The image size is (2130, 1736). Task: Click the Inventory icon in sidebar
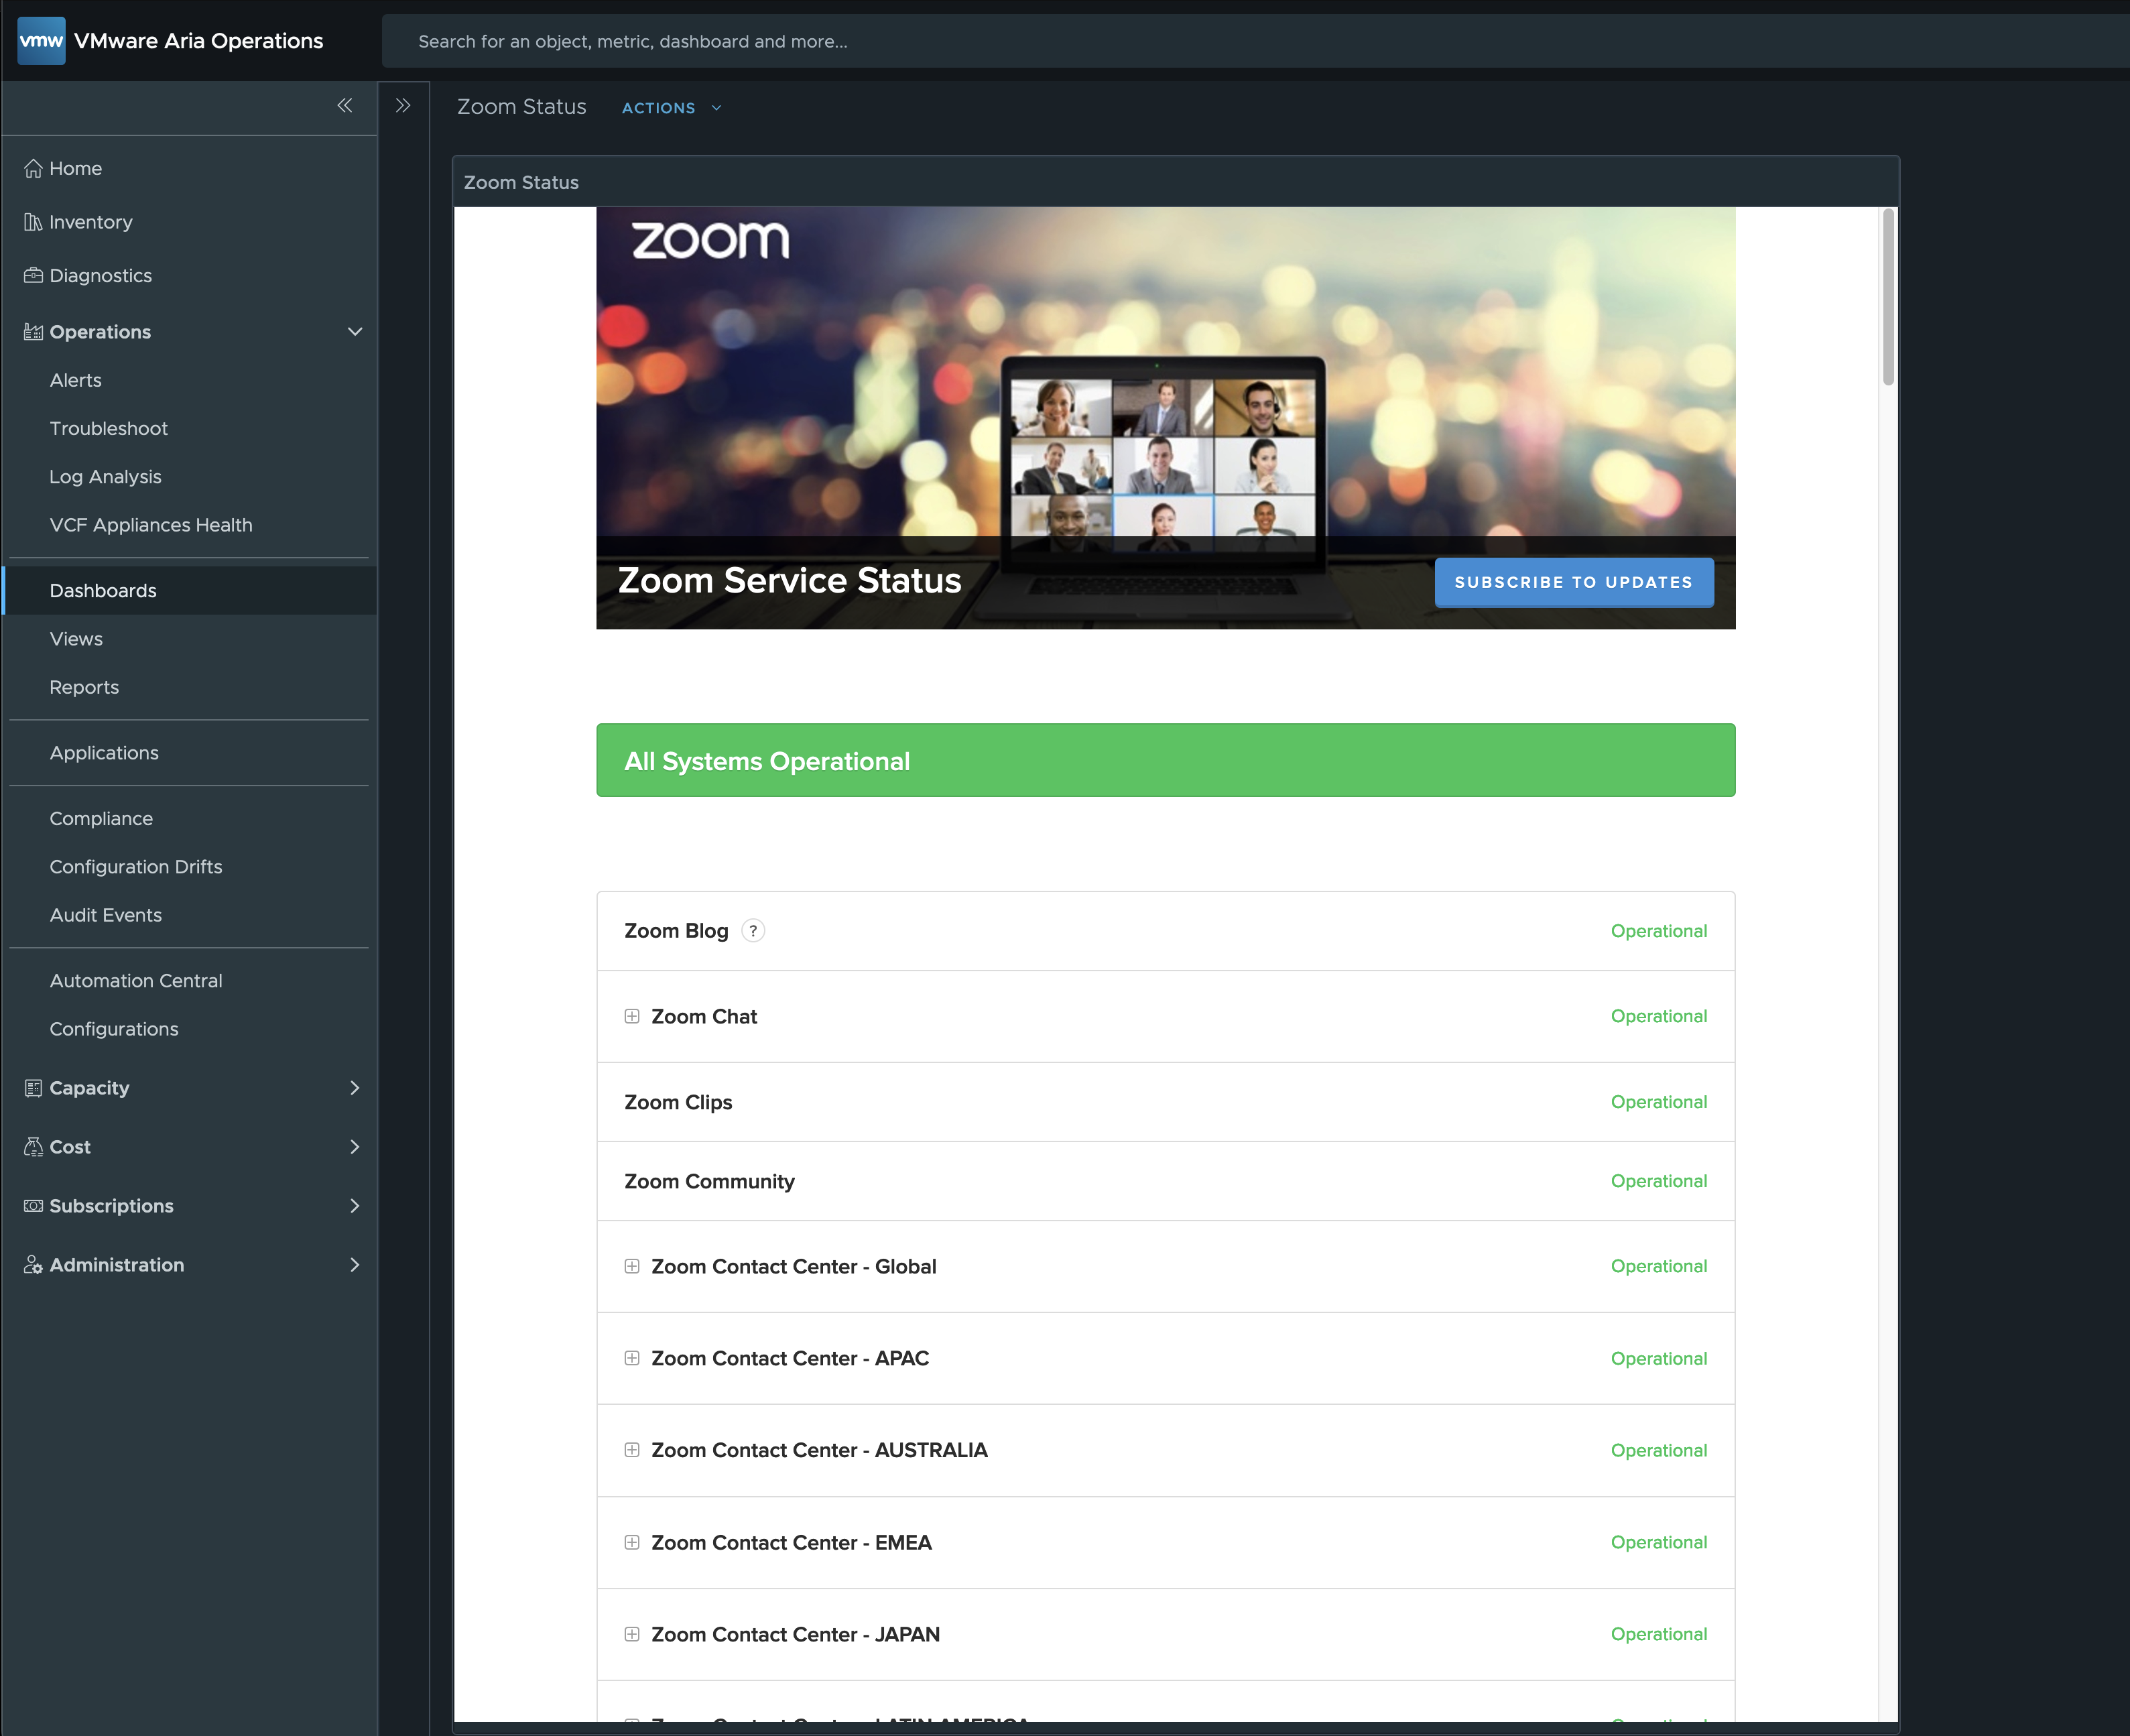pyautogui.click(x=33, y=222)
